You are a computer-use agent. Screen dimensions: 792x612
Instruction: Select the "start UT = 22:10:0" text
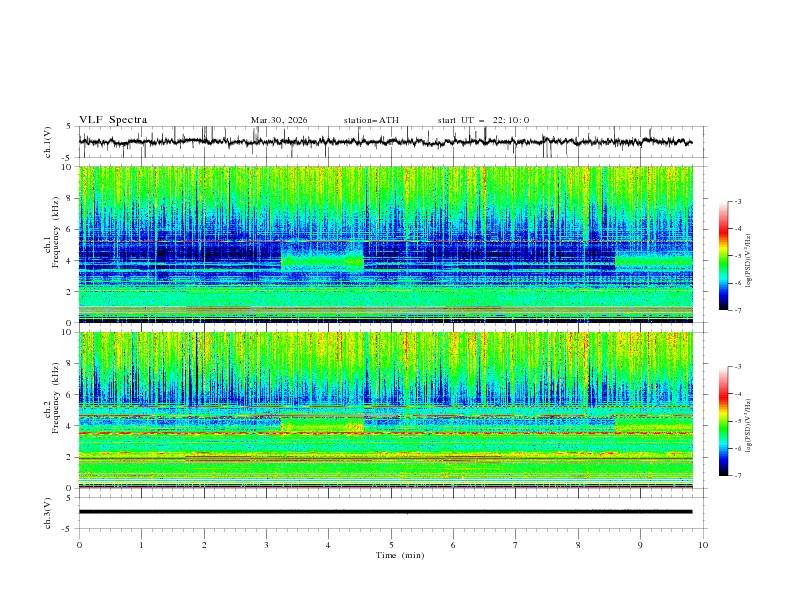(x=483, y=120)
